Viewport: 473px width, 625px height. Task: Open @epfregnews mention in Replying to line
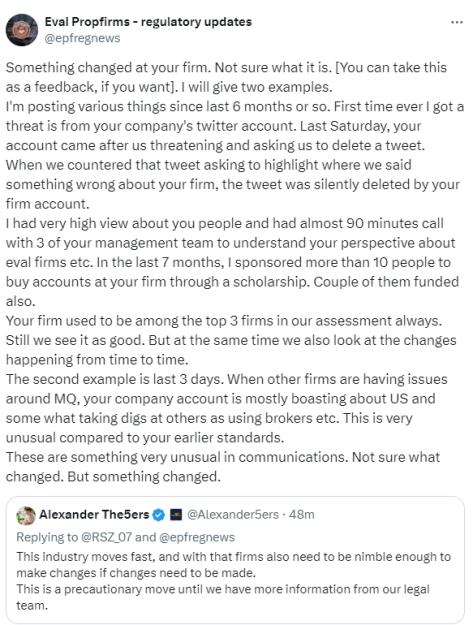pyautogui.click(x=197, y=537)
